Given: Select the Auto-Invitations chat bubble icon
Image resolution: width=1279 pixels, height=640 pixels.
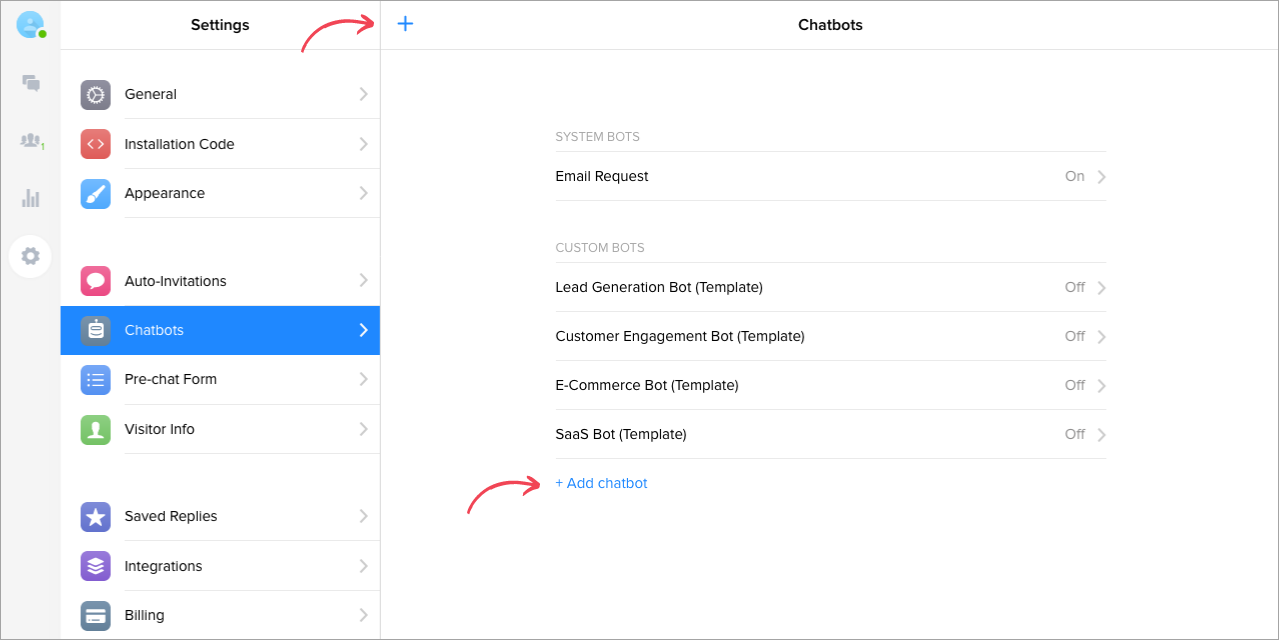Looking at the screenshot, I should pyautogui.click(x=95, y=281).
